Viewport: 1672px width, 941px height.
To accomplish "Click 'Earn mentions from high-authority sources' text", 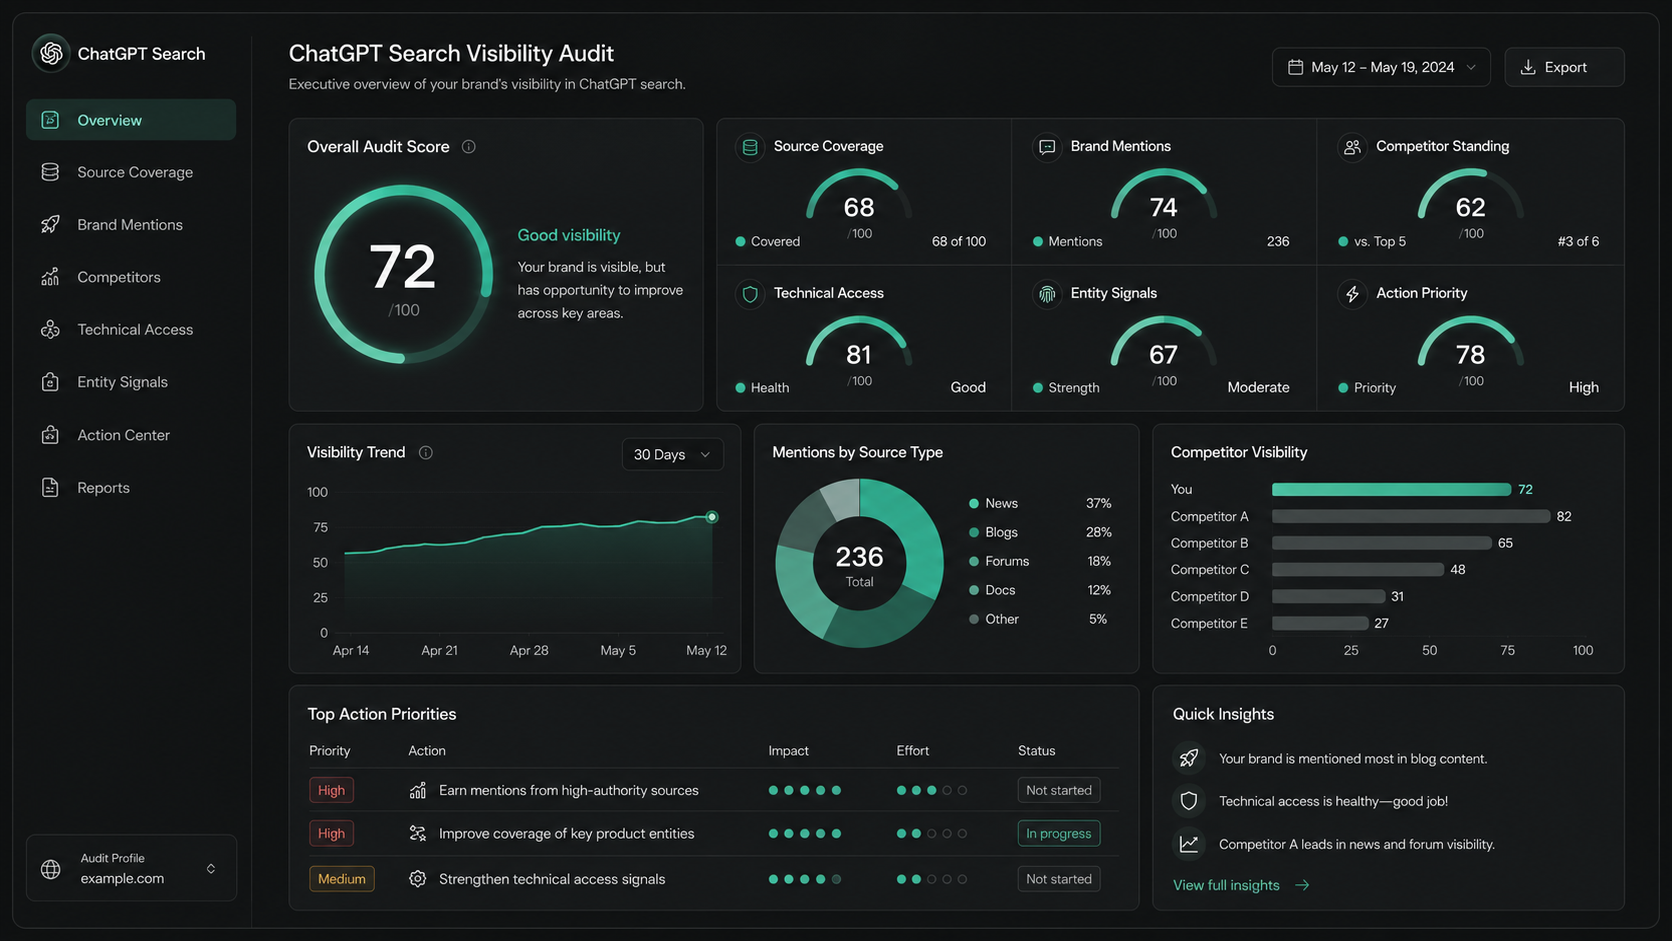I will click(x=569, y=790).
